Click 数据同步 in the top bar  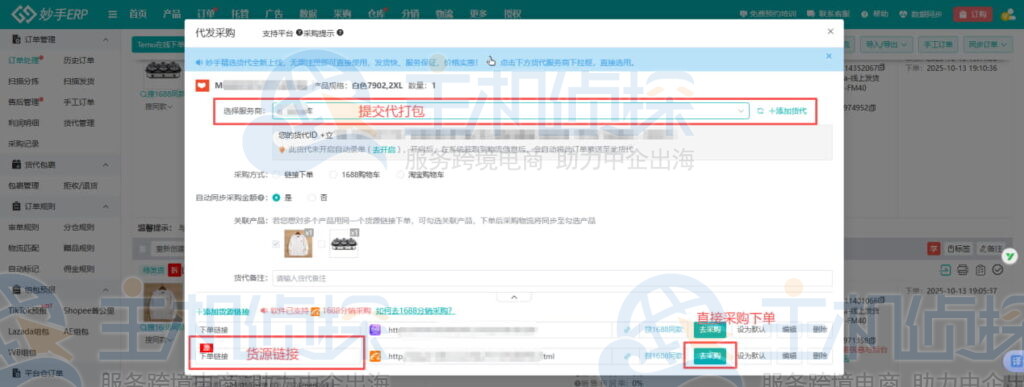pyautogui.click(x=921, y=14)
